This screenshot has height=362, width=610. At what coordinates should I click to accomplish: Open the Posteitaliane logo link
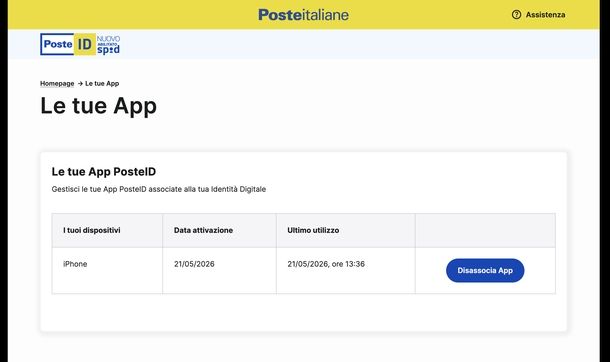[303, 15]
